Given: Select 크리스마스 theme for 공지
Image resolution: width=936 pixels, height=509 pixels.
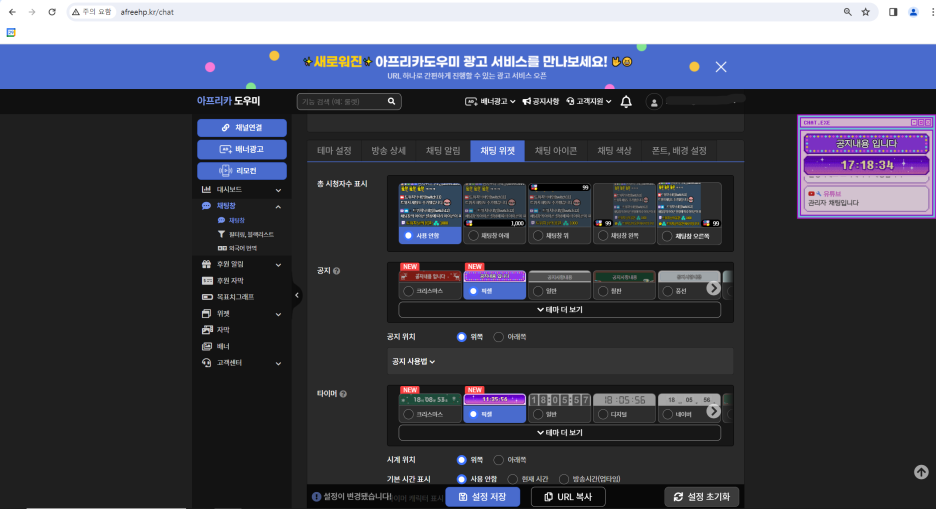Looking at the screenshot, I should coord(430,285).
